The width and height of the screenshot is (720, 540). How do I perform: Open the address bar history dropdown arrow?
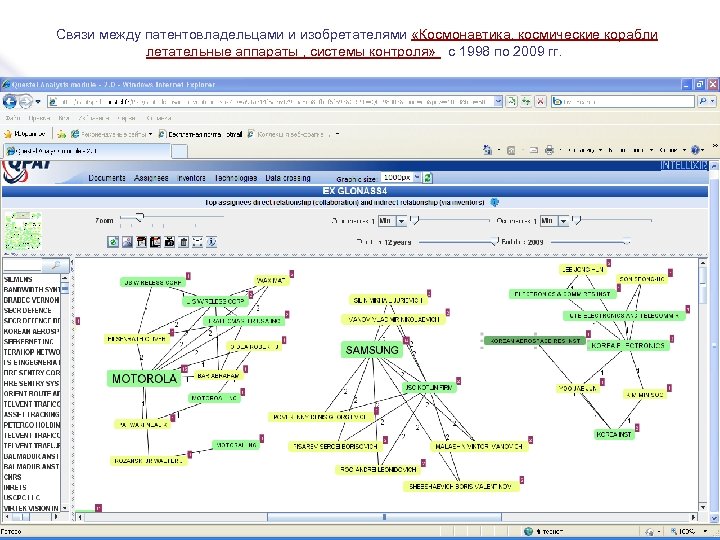[x=498, y=101]
